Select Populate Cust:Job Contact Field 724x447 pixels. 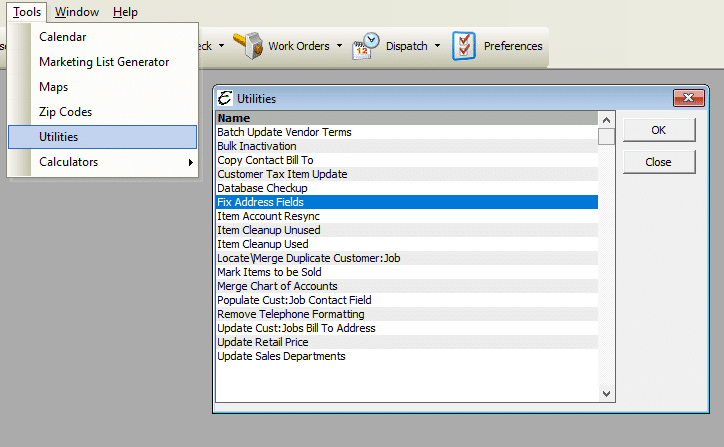pyautogui.click(x=407, y=300)
